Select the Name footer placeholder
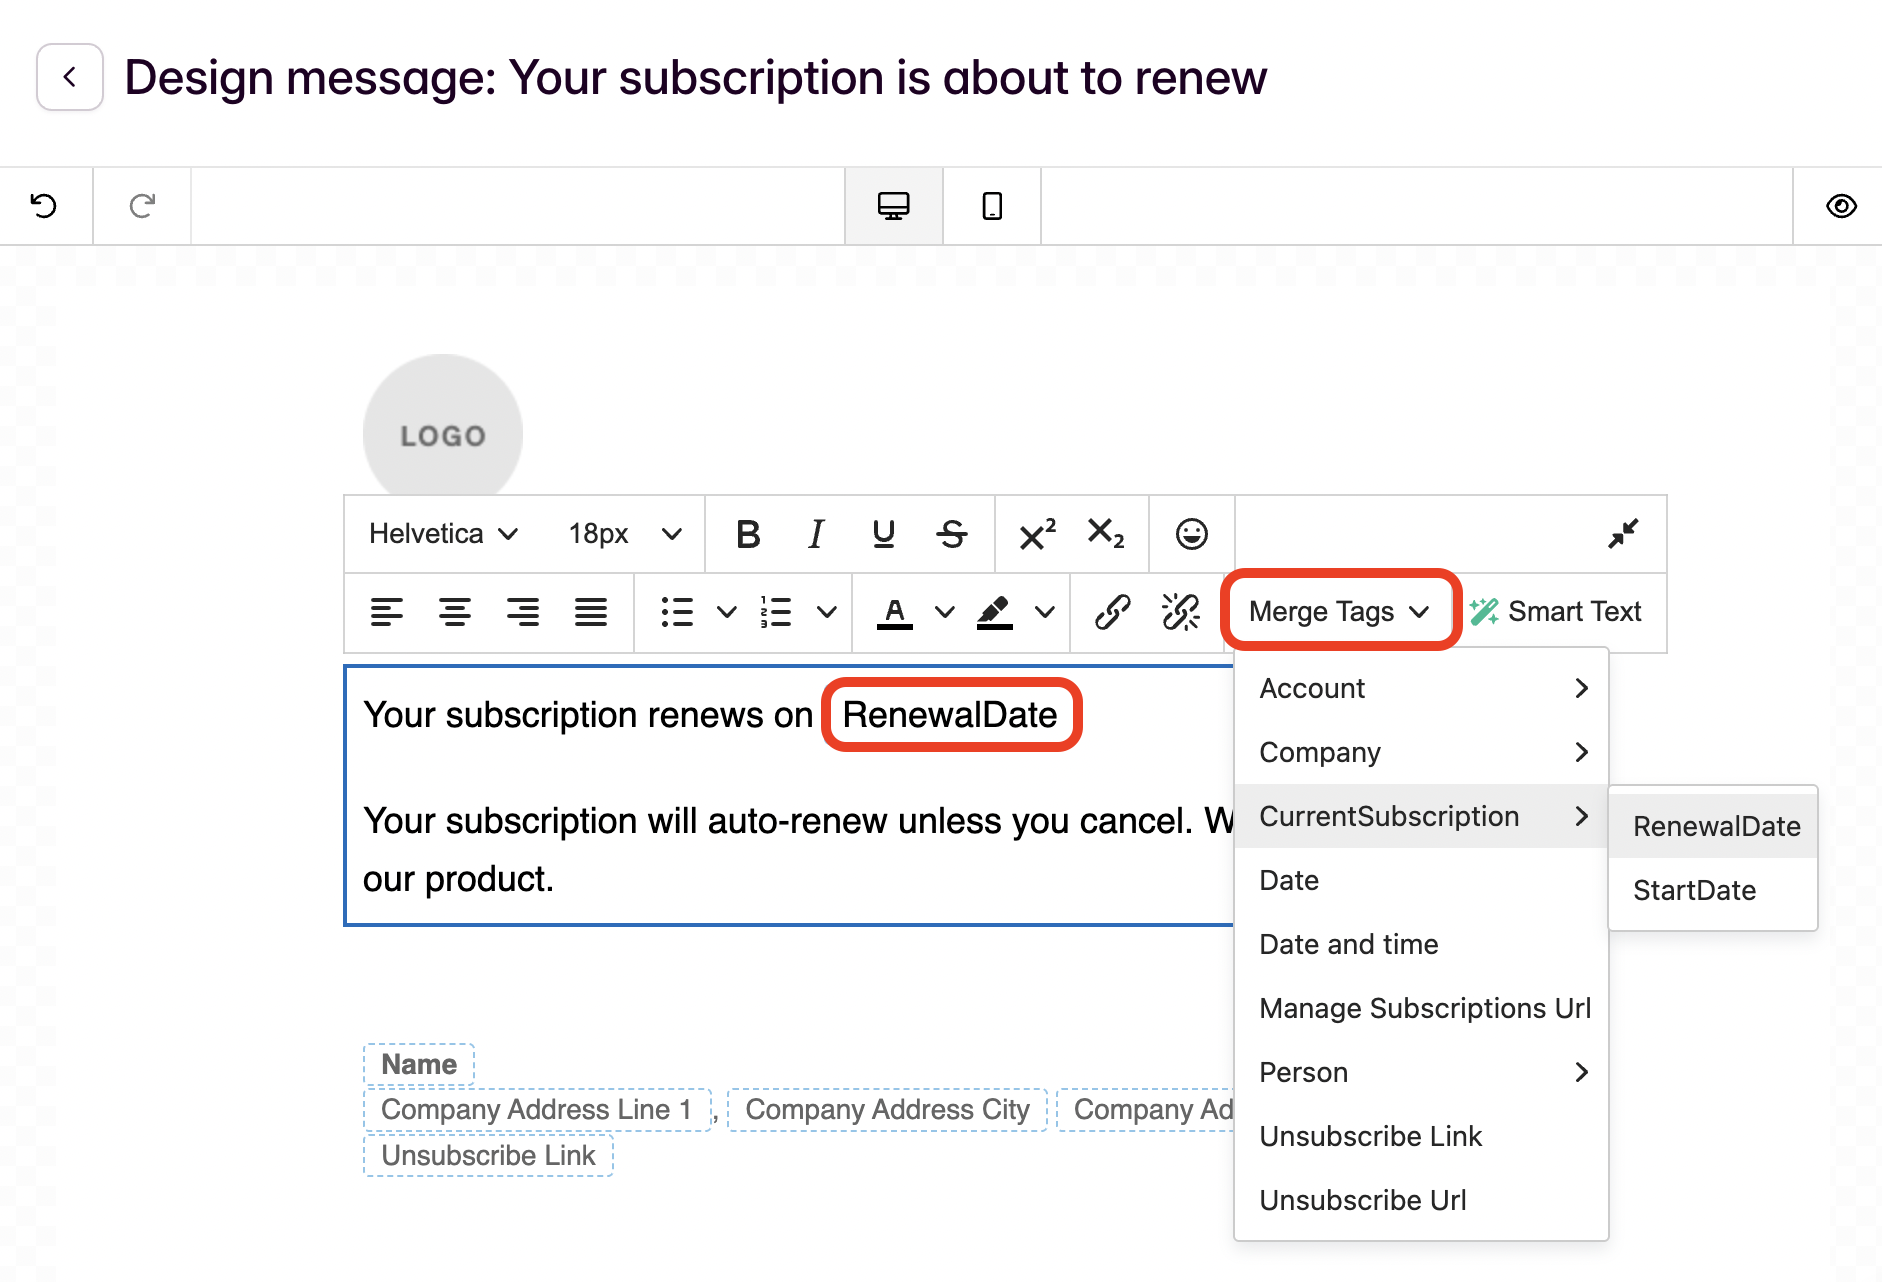The height and width of the screenshot is (1282, 1882). click(419, 1064)
